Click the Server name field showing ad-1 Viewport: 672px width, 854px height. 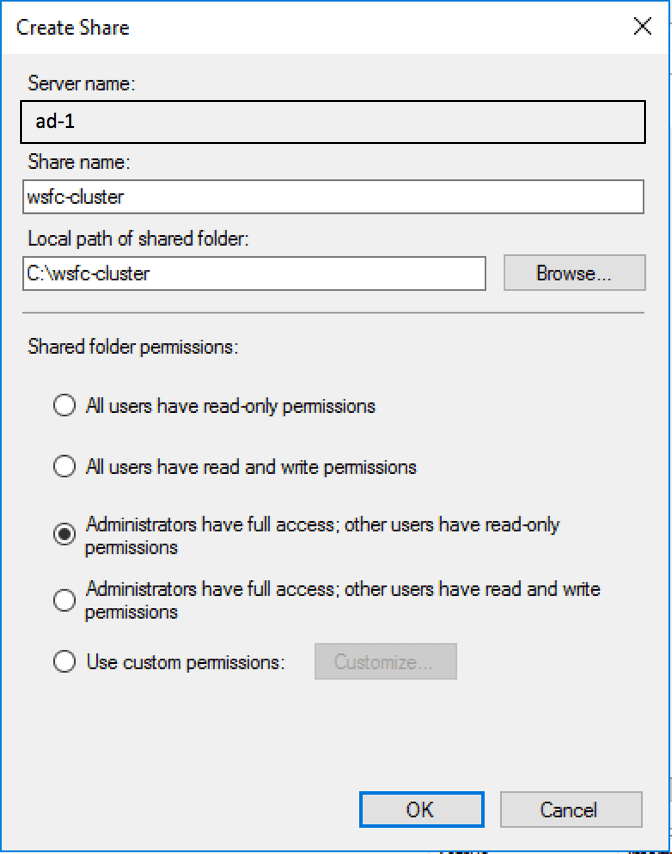pyautogui.click(x=332, y=122)
